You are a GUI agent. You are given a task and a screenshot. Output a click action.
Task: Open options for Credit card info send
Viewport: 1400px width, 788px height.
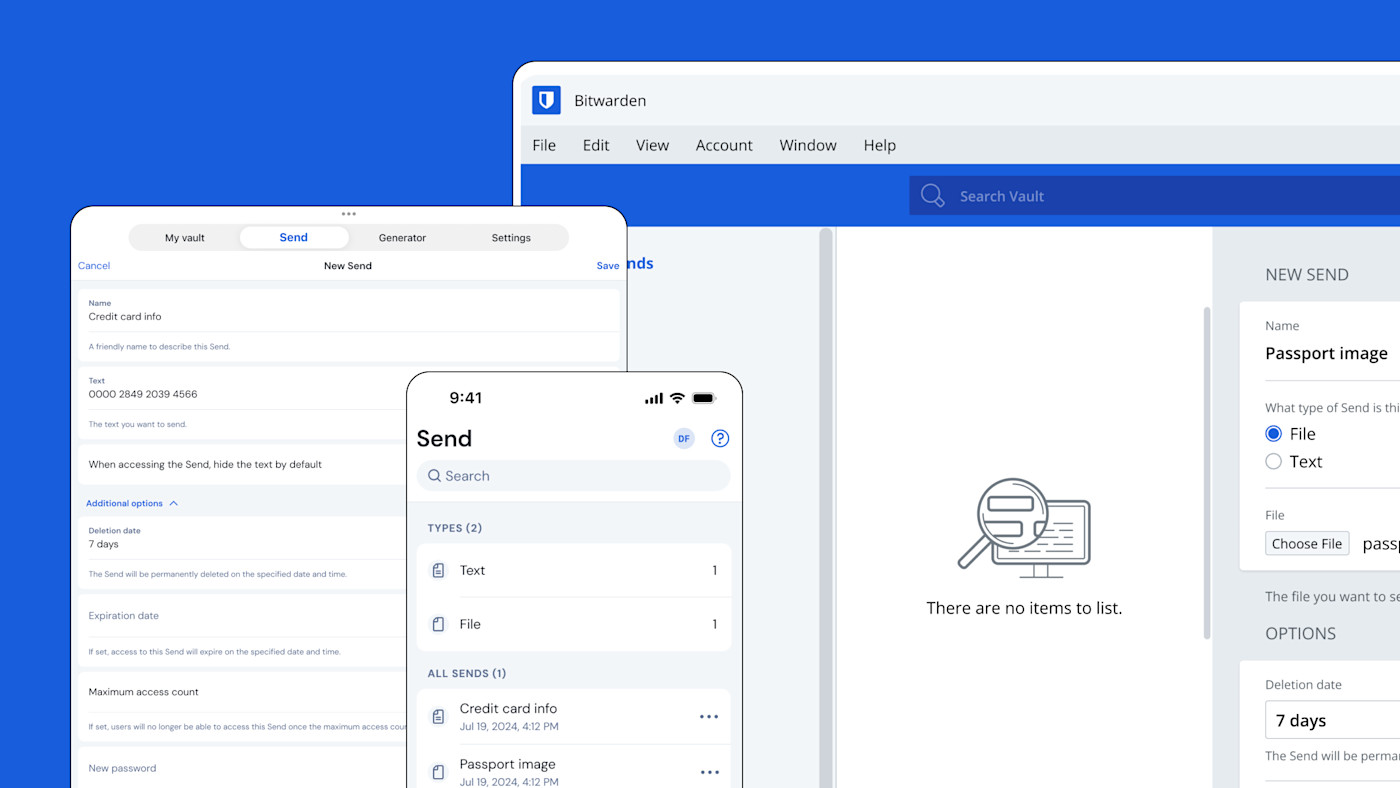[709, 717]
